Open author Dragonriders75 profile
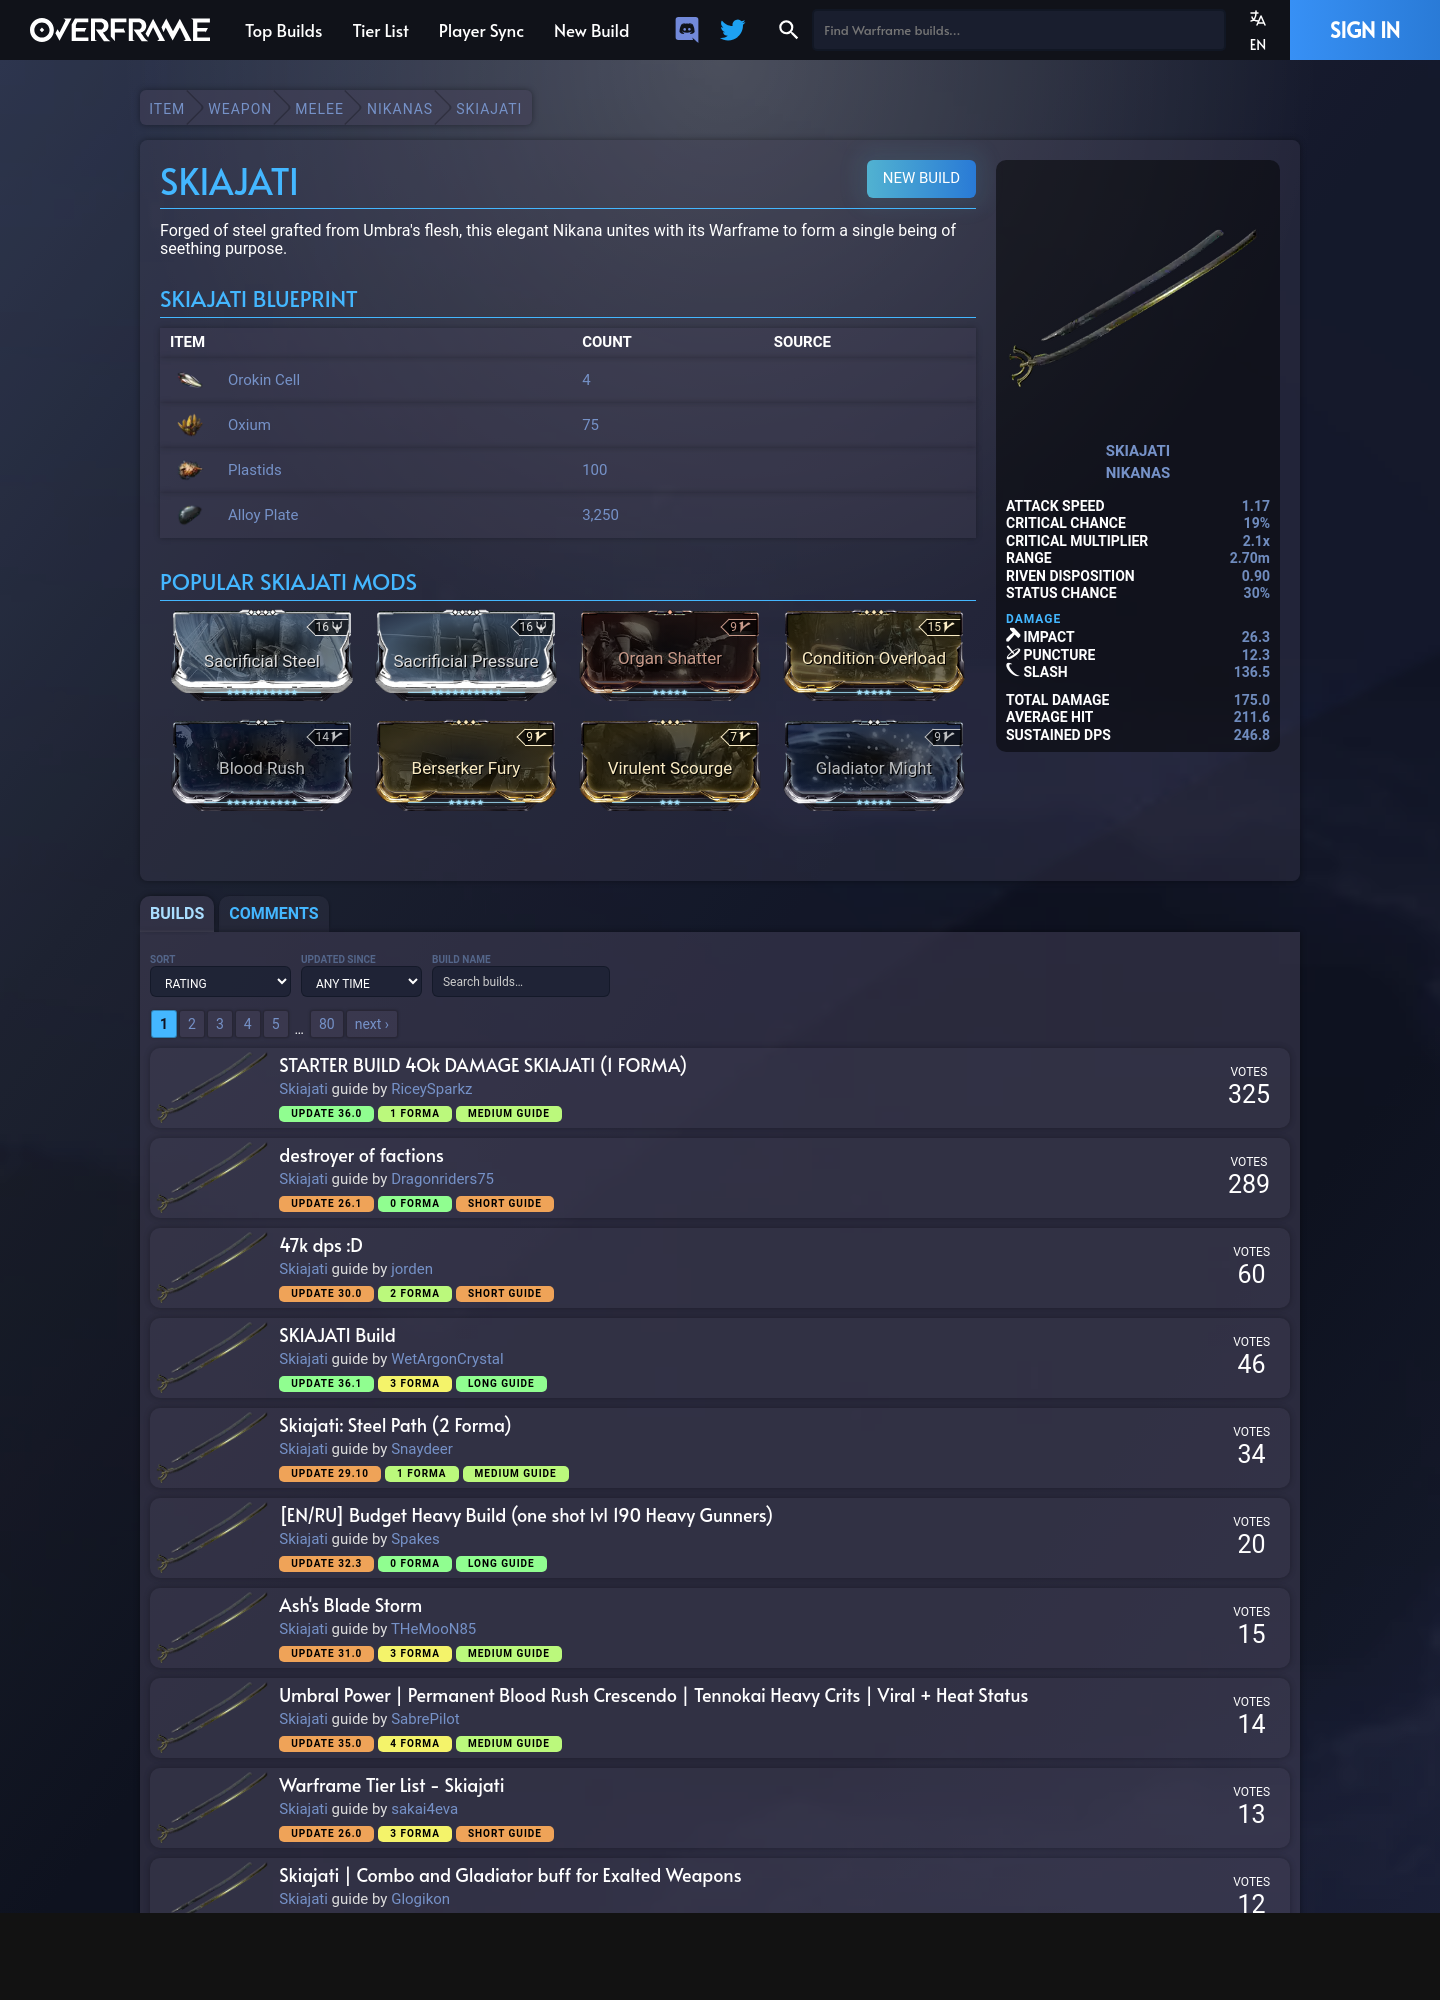The height and width of the screenshot is (2000, 1440). 442,1179
